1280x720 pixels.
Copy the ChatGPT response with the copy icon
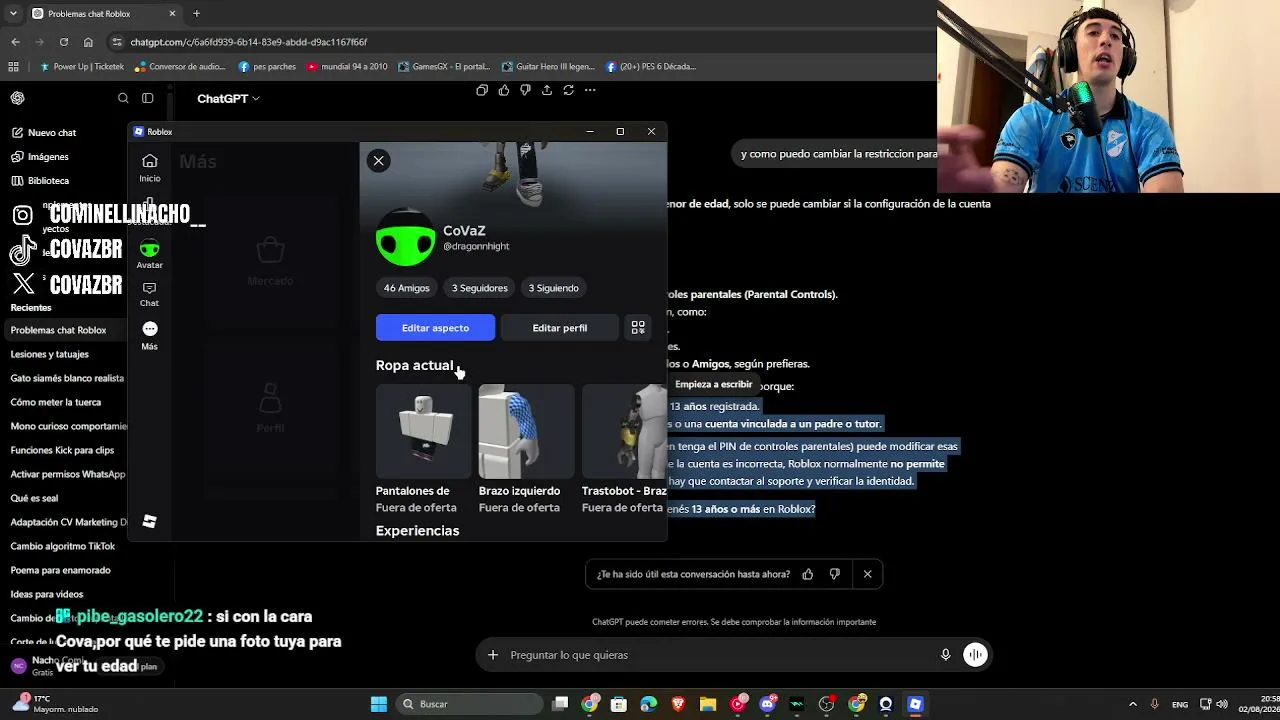482,90
